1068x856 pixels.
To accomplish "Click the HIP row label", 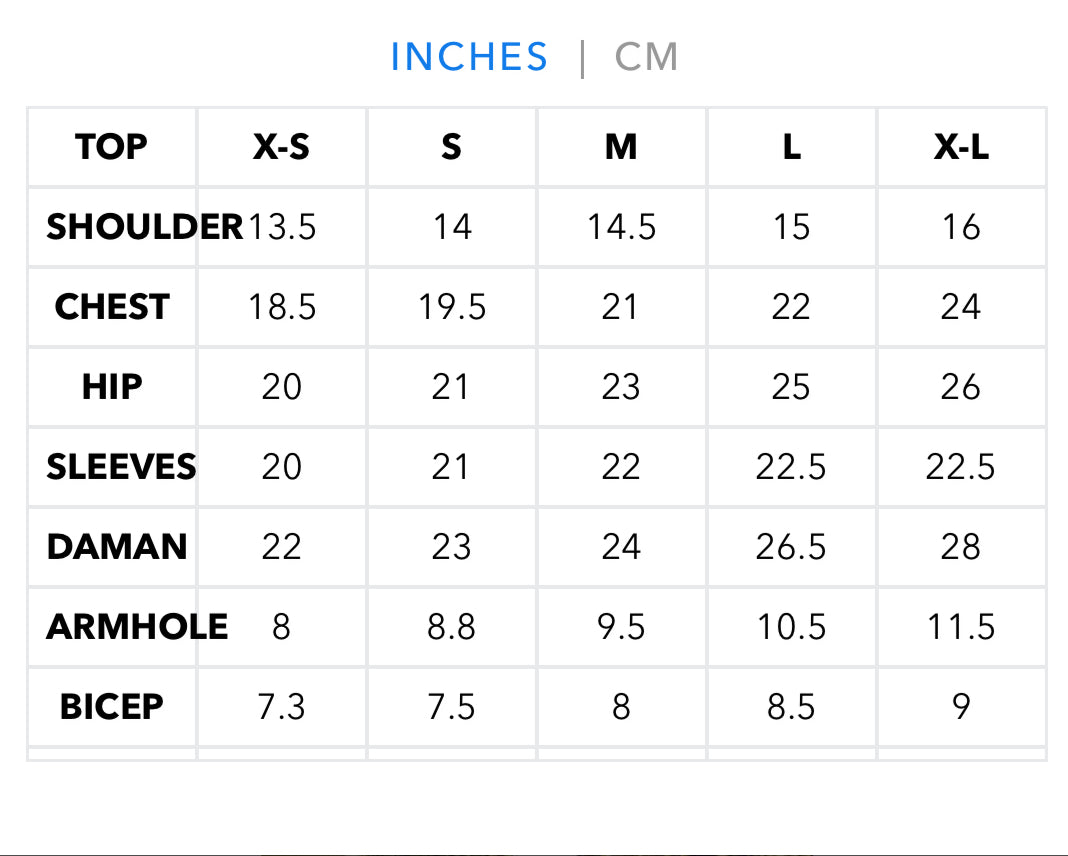I will pos(112,387).
